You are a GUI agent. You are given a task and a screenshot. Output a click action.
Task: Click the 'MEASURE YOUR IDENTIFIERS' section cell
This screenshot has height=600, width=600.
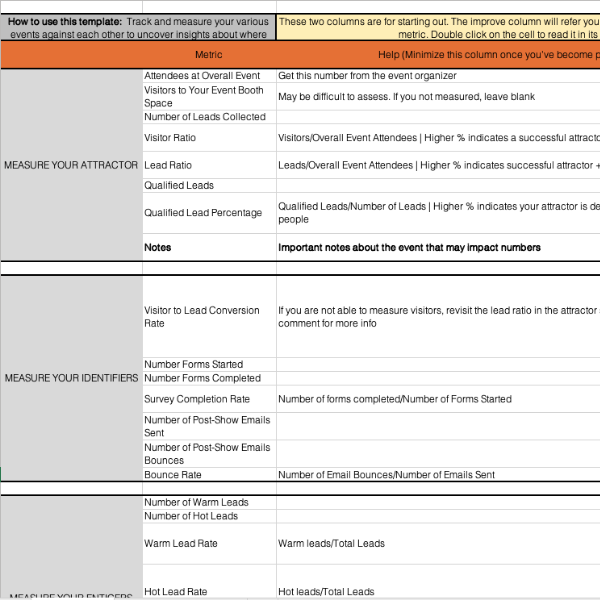(x=71, y=378)
